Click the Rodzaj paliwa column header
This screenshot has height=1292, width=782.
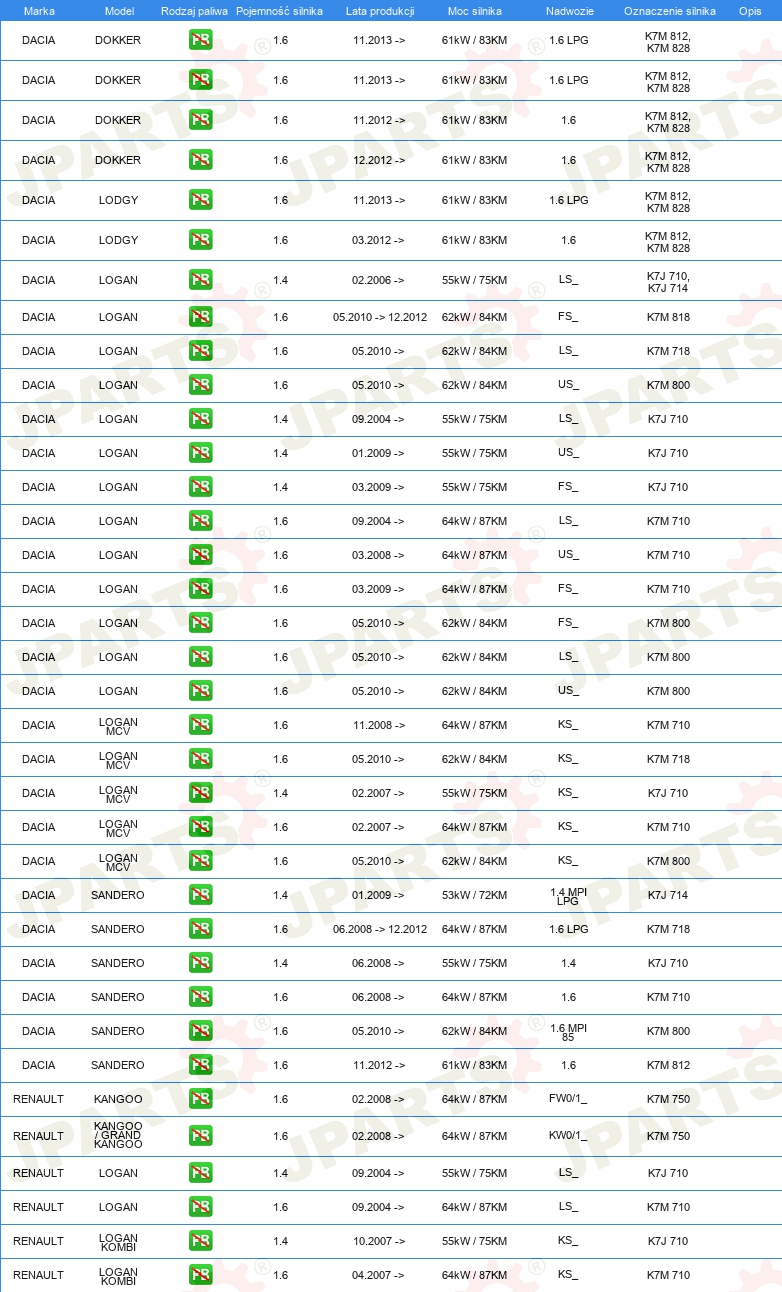(x=194, y=11)
